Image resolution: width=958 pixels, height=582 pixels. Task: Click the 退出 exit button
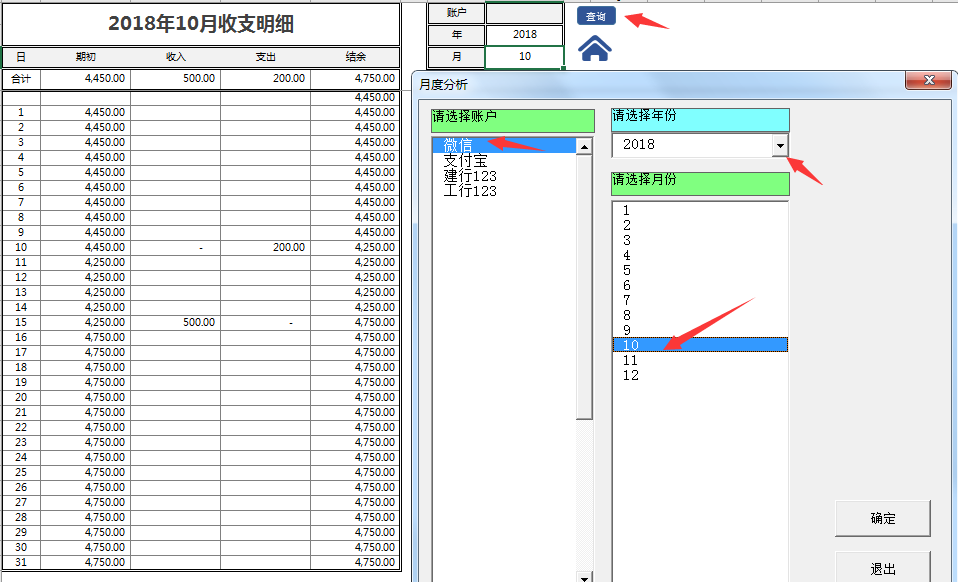[x=883, y=569]
